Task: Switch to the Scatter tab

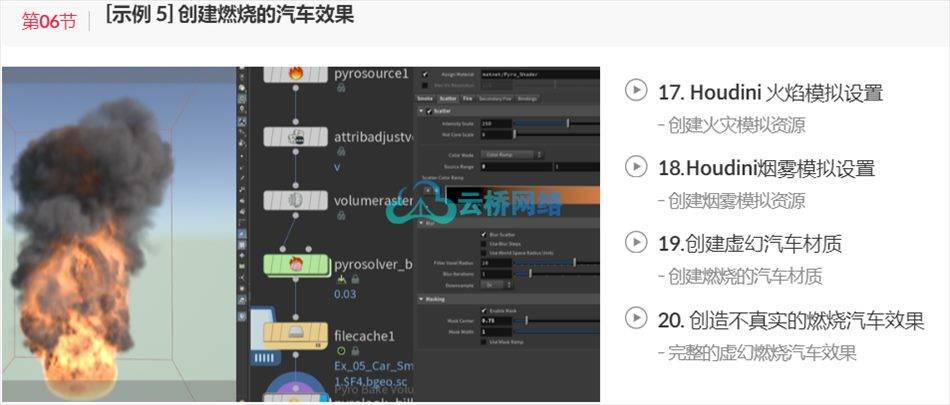Action: pos(448,99)
